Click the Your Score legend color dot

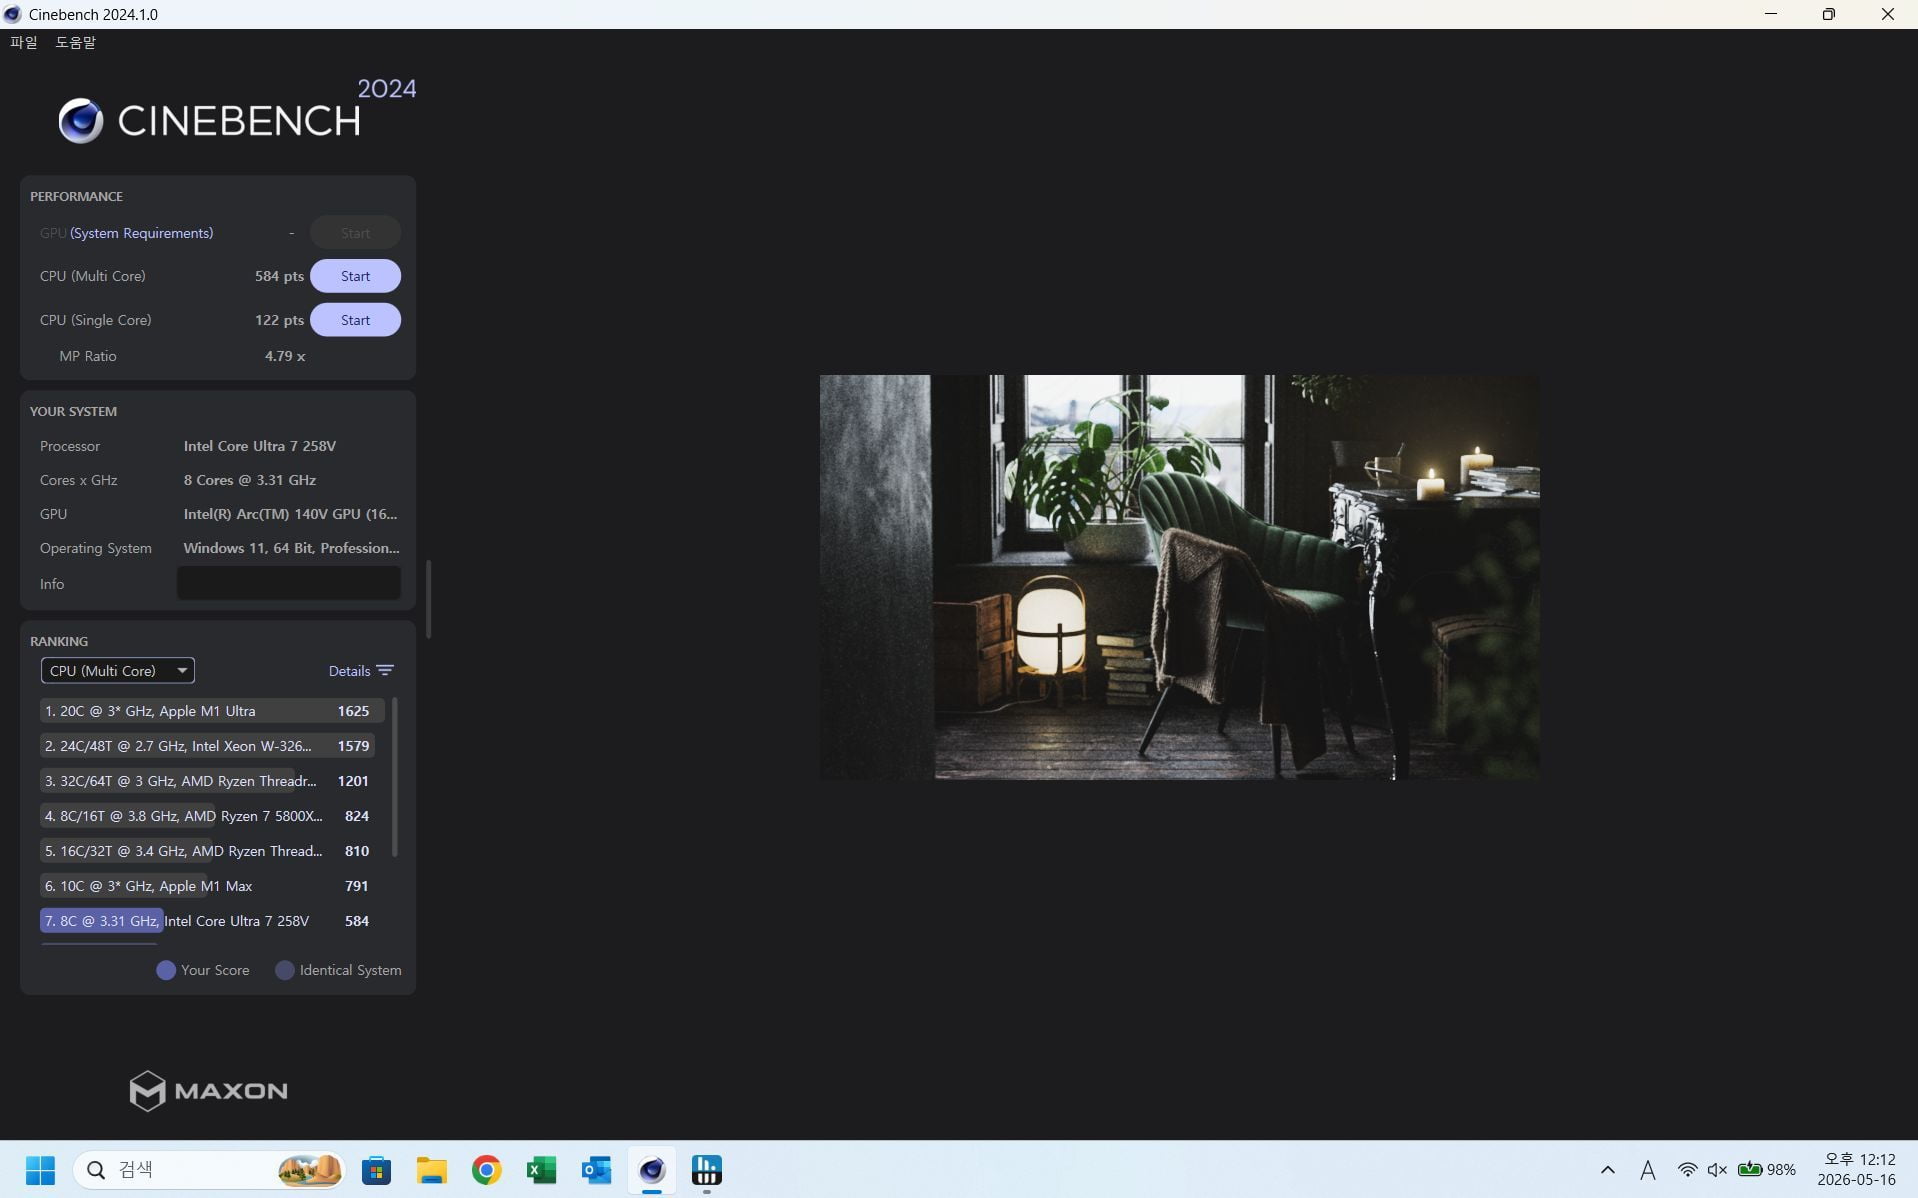[166, 970]
